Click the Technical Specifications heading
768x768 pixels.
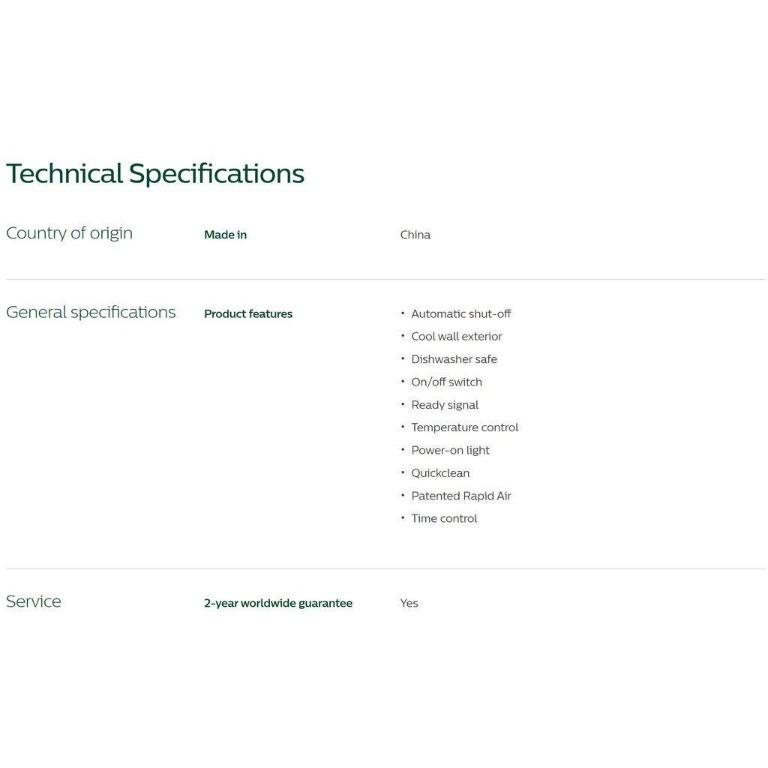pyautogui.click(x=155, y=174)
